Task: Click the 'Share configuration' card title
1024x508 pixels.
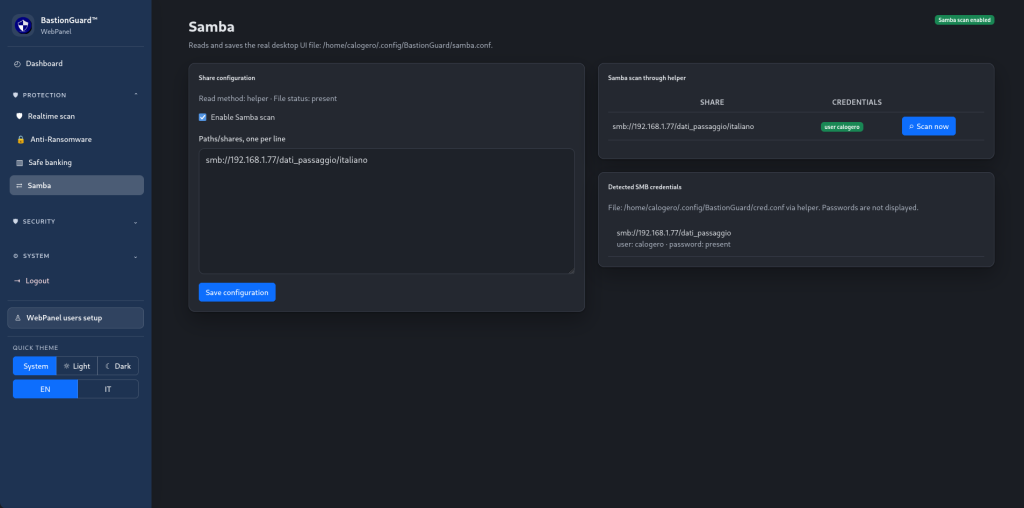Action: (x=227, y=78)
